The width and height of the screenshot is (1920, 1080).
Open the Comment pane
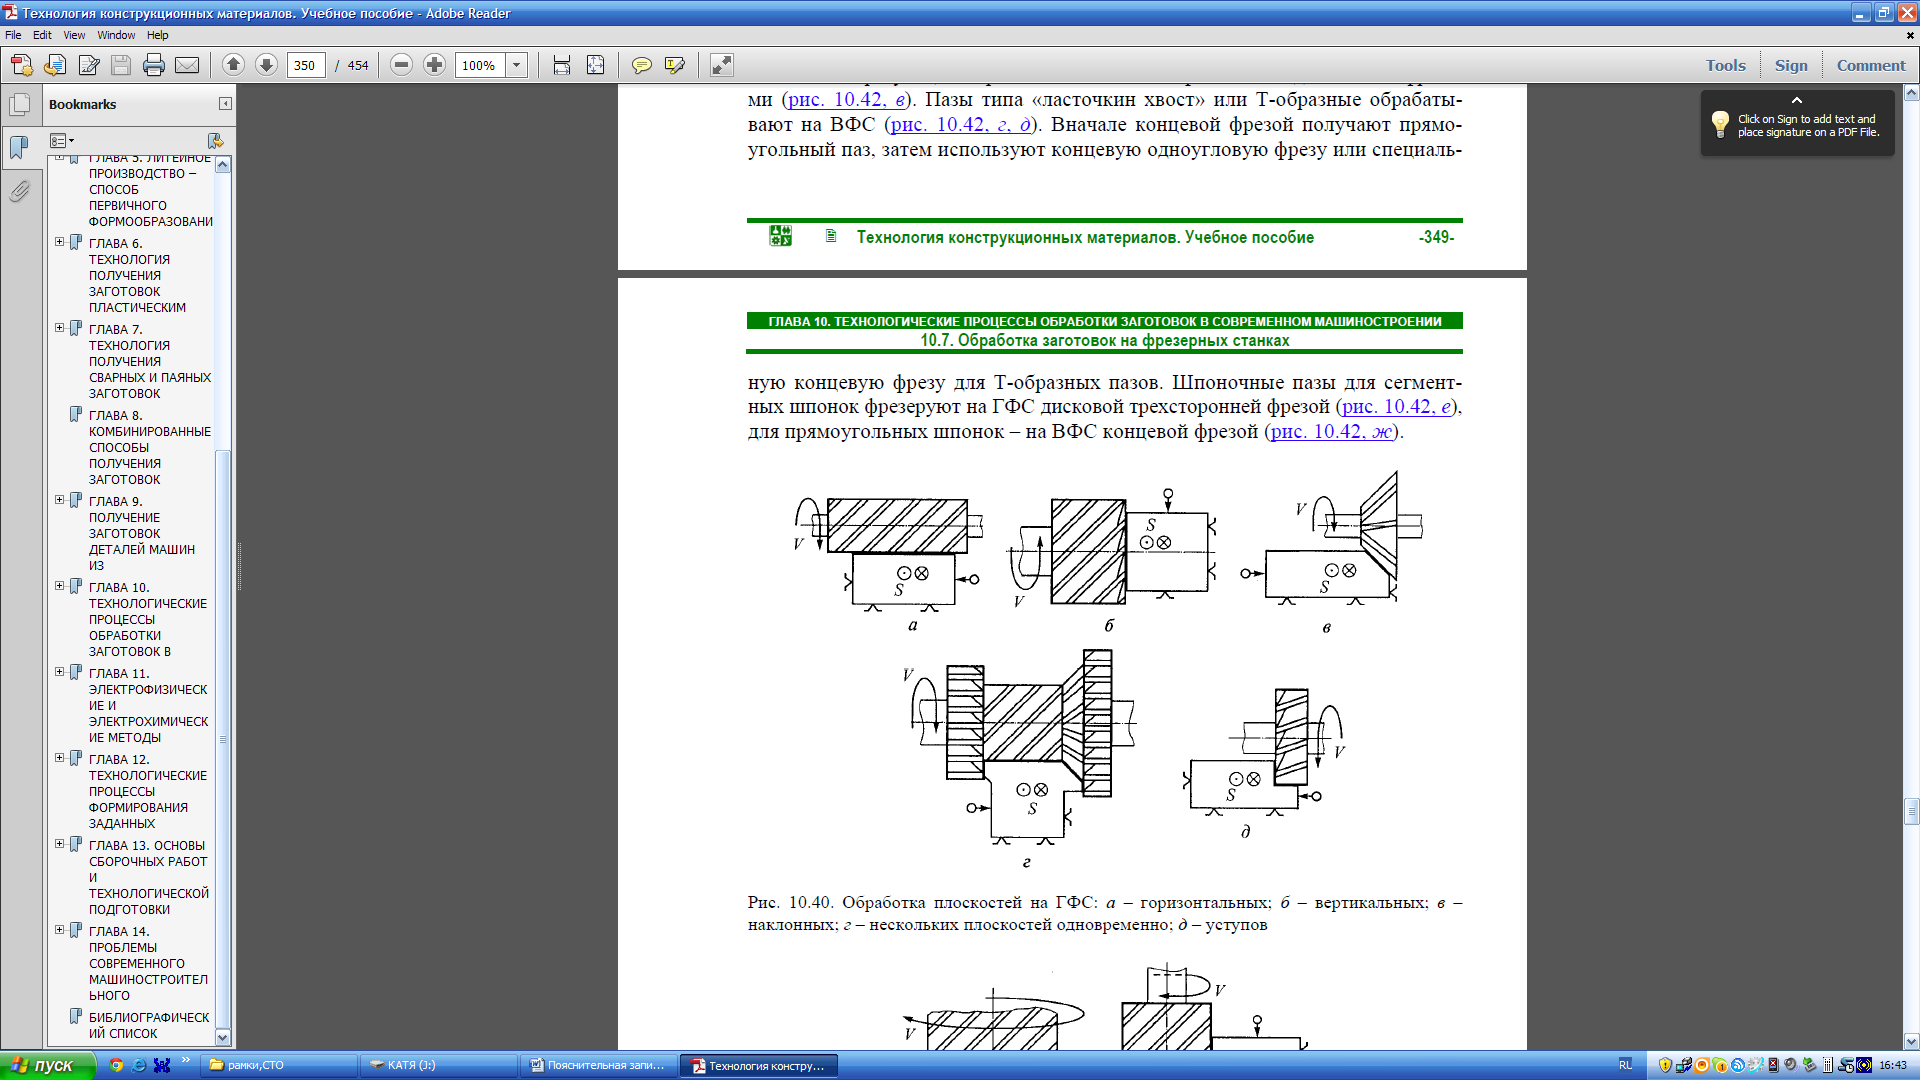point(1871,65)
